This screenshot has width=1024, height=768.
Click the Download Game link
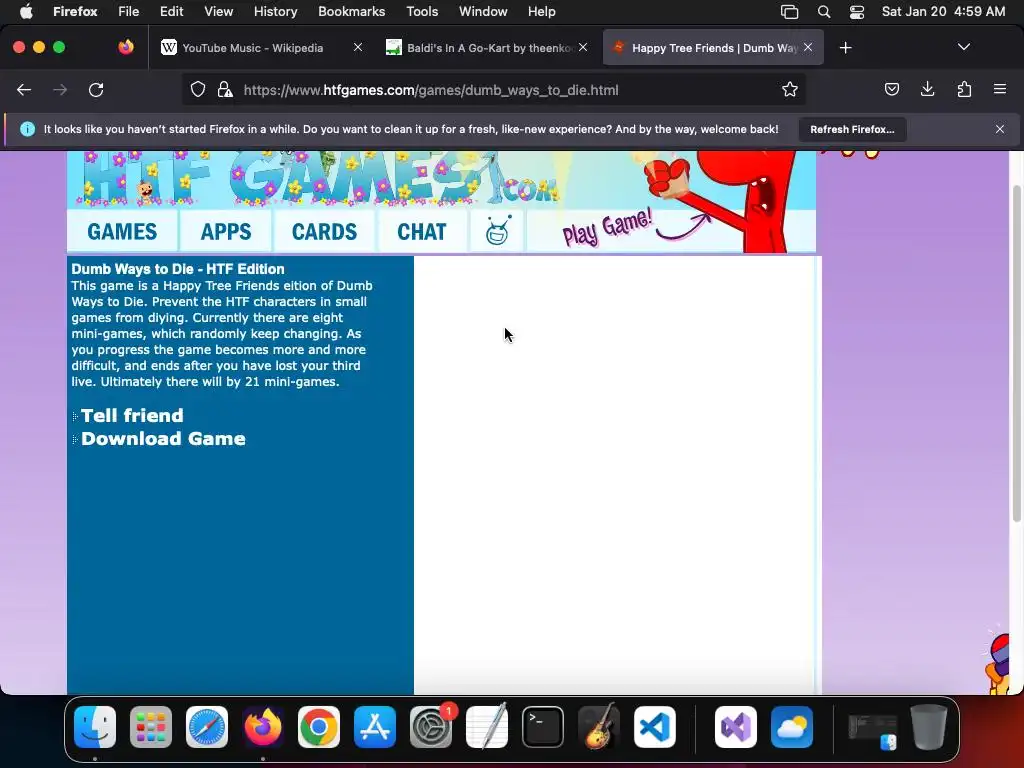click(x=163, y=439)
